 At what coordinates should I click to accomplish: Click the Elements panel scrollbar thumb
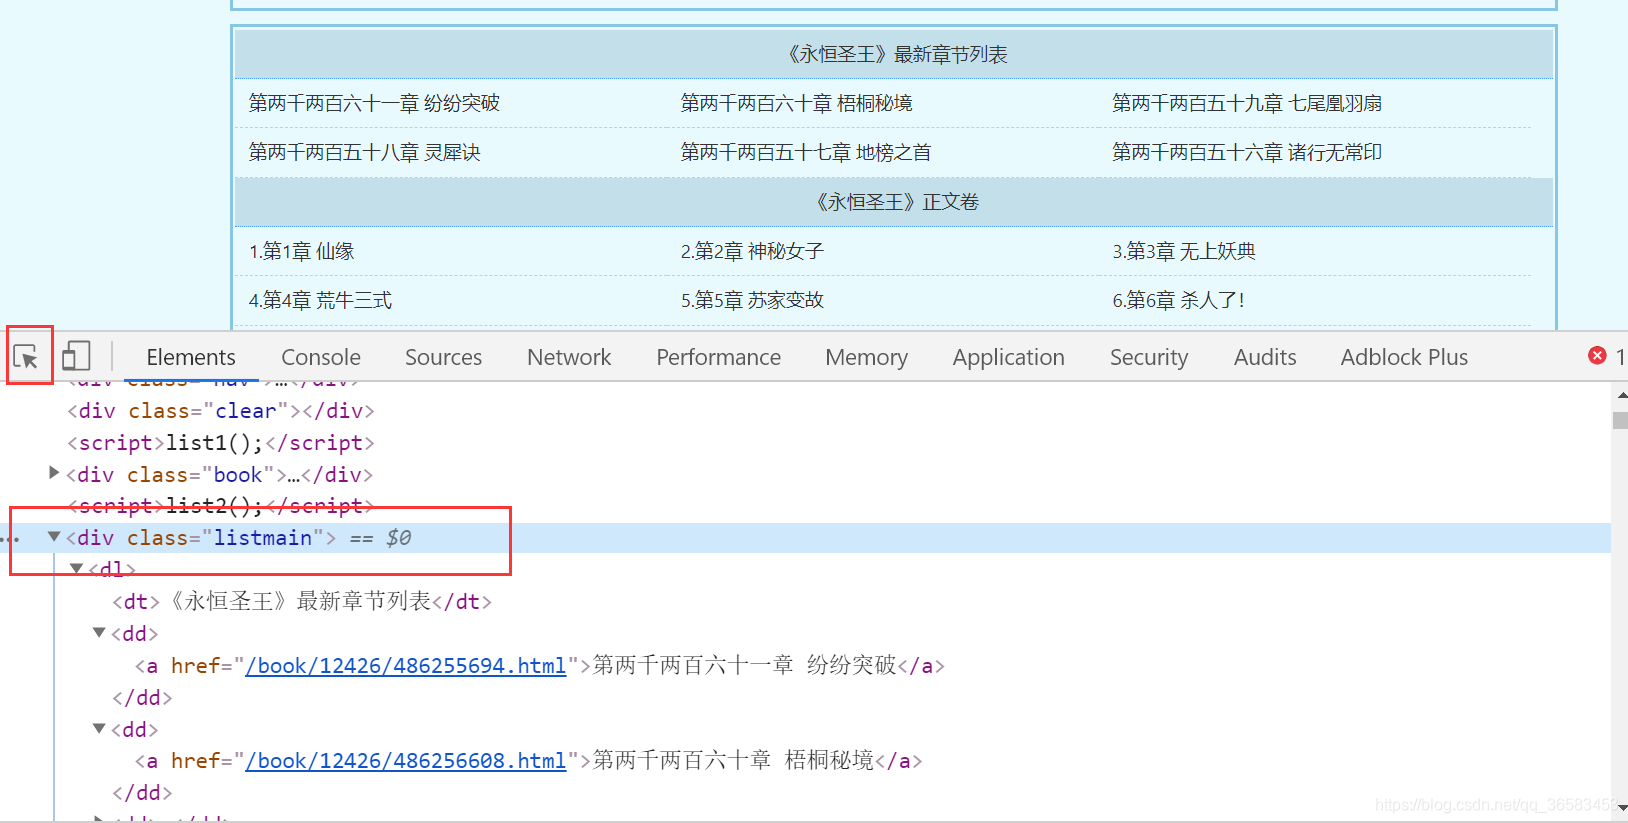1620,420
